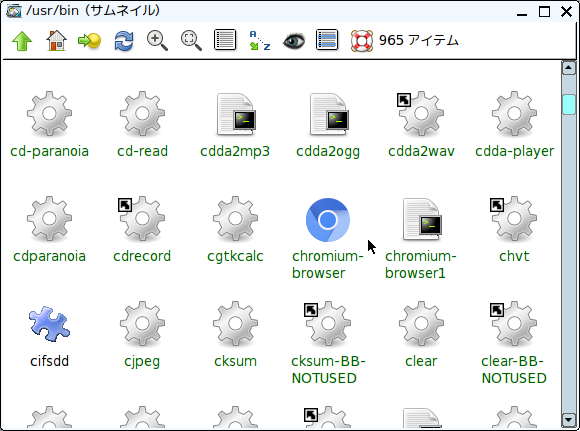Select the cd-paranoia gear icon
This screenshot has width=580, height=431.
(49, 114)
